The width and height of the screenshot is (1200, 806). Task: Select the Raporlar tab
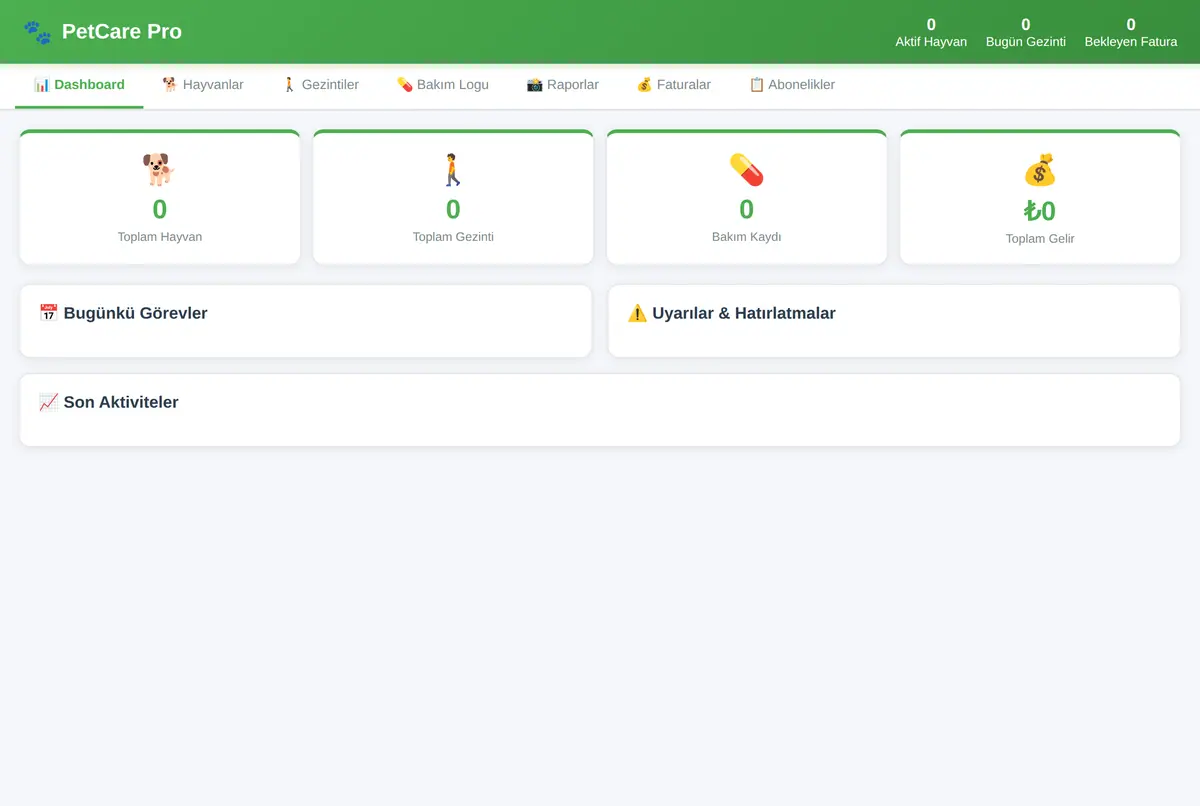[563, 85]
